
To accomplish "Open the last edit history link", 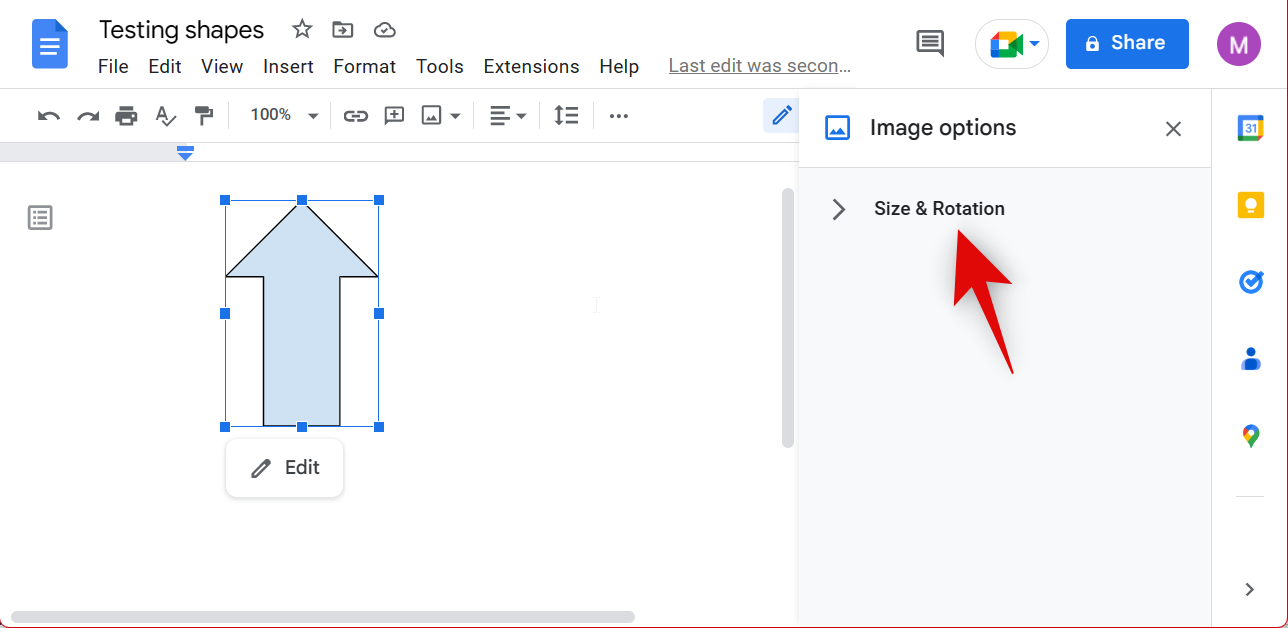I will coord(759,67).
